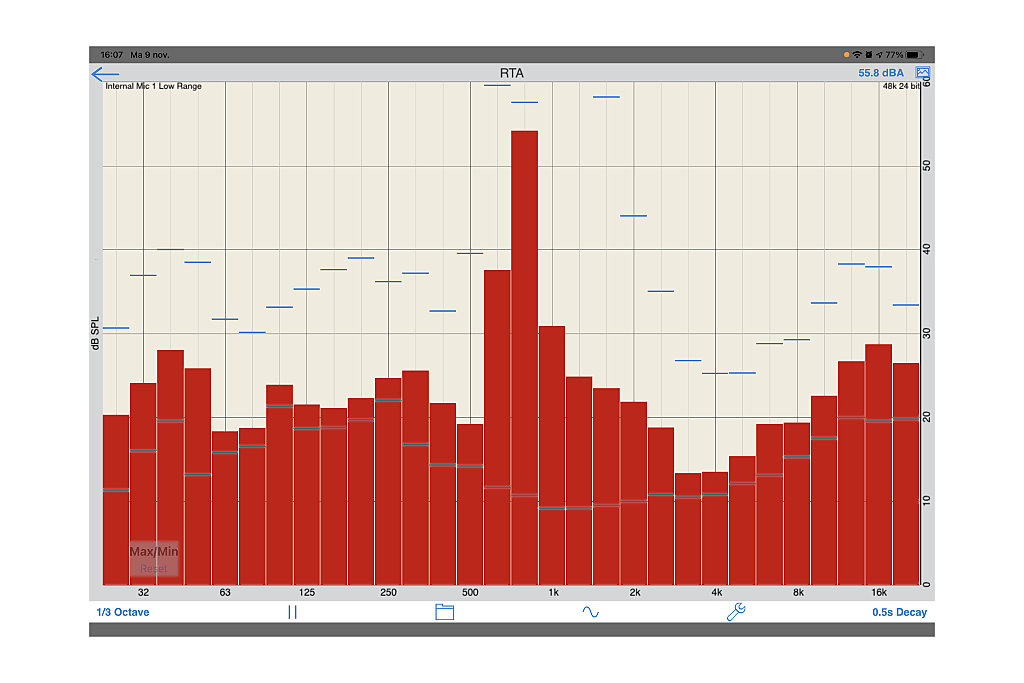This screenshot has width=1024, height=683.
Task: Tap the 2k frequency axis label
Action: point(635,592)
